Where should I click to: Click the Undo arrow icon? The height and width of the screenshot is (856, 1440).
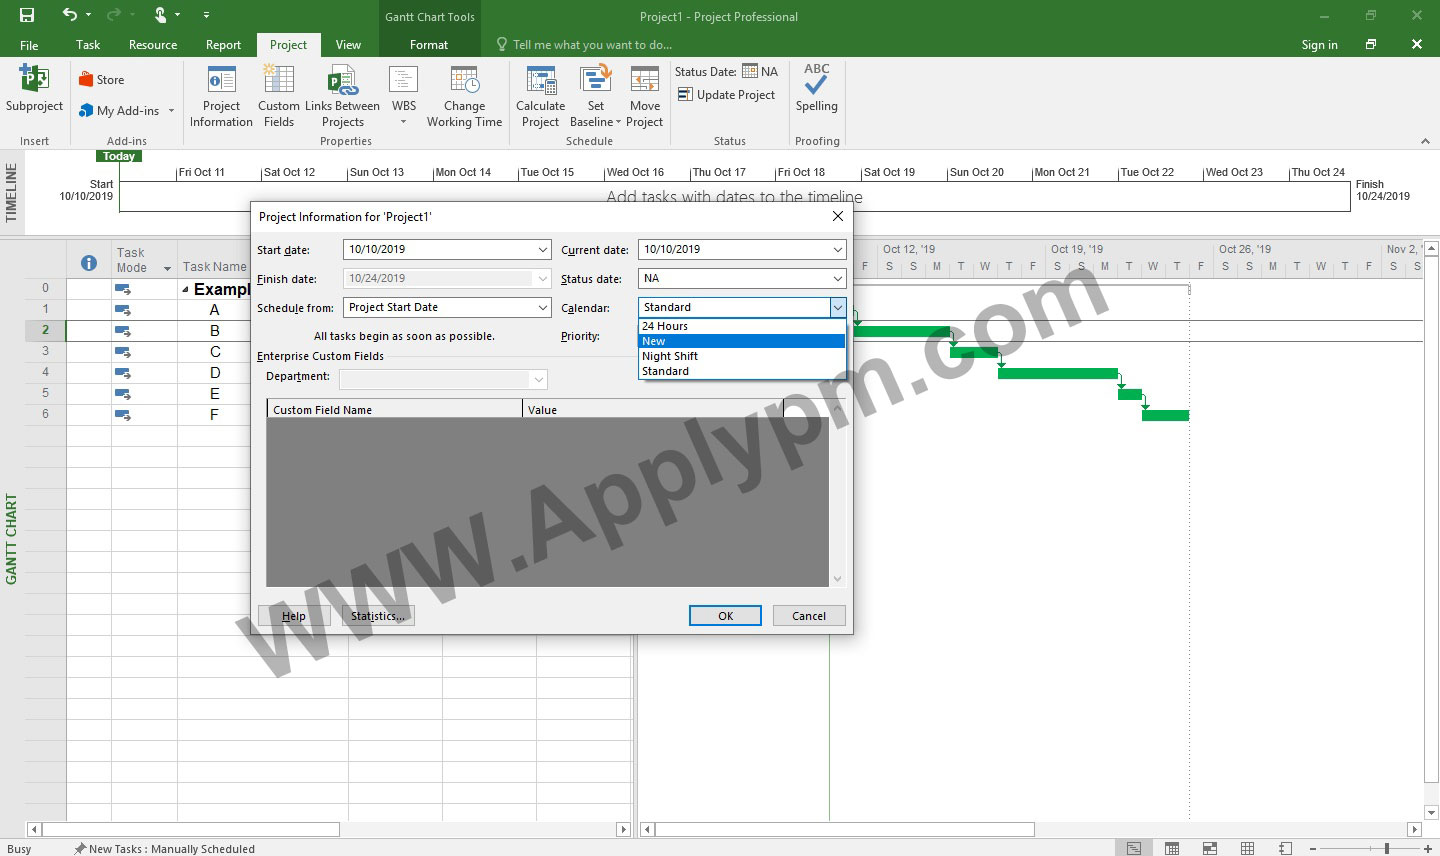click(x=69, y=15)
